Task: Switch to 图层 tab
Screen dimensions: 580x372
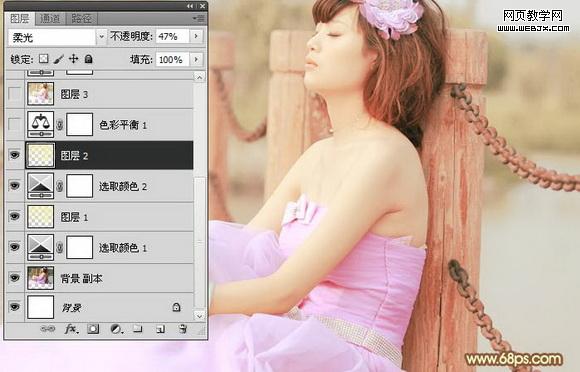Action: pos(20,18)
